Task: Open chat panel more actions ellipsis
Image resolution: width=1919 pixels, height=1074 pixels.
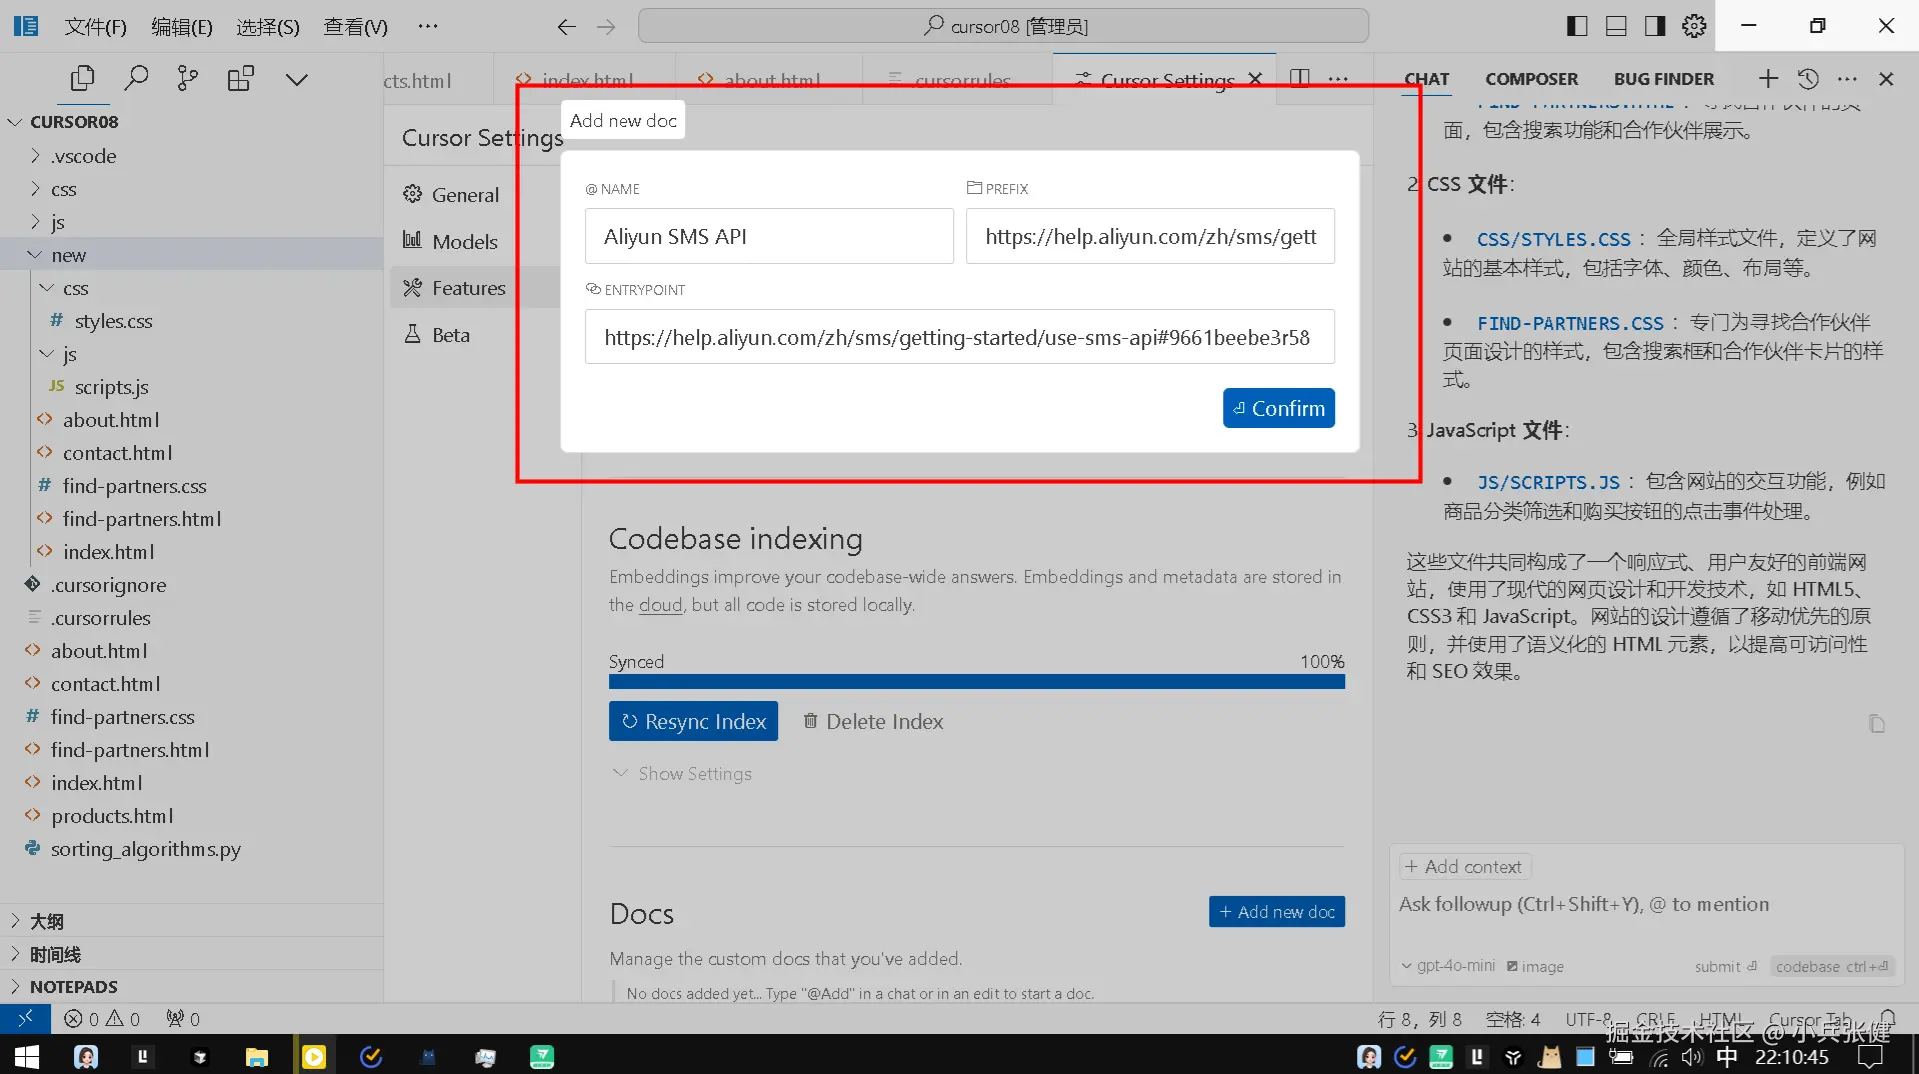Action: [1847, 78]
